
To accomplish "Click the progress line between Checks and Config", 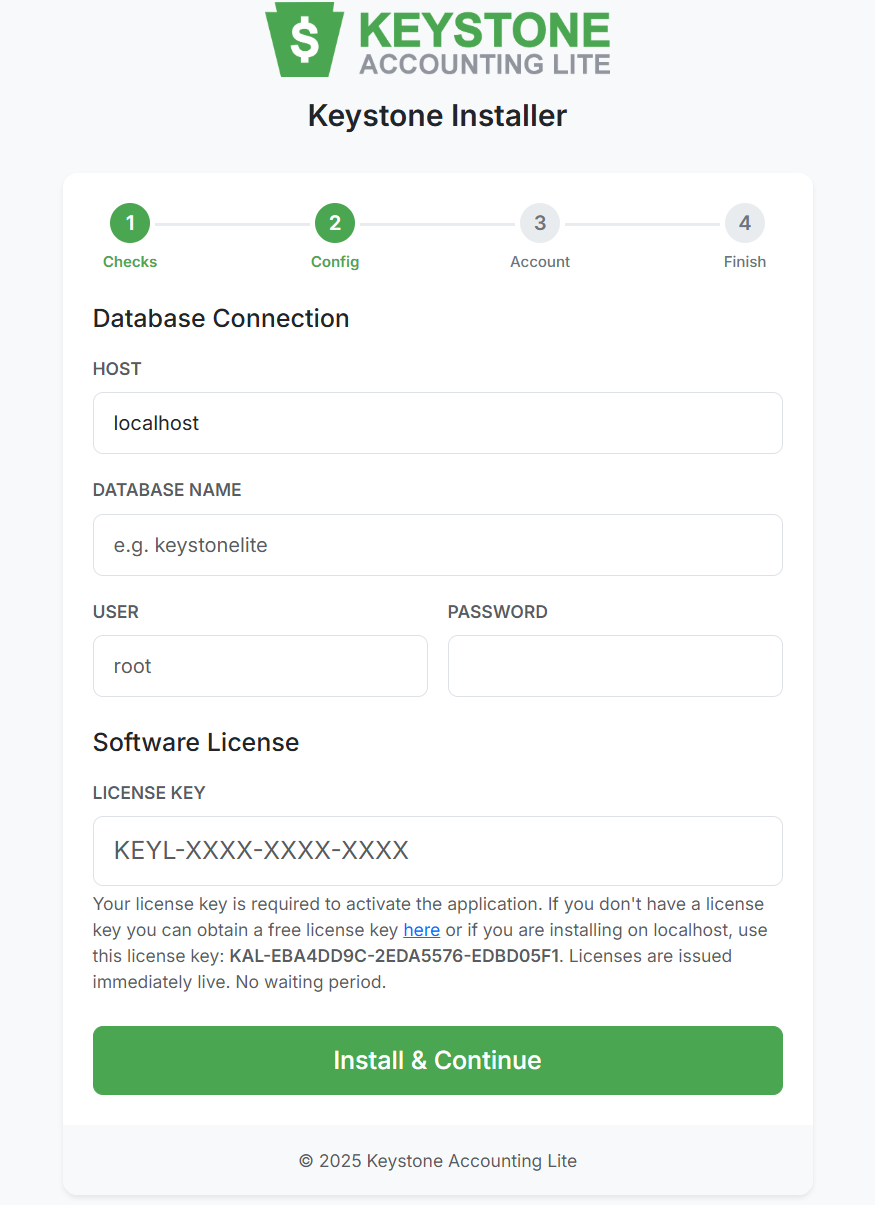I will [232, 223].
